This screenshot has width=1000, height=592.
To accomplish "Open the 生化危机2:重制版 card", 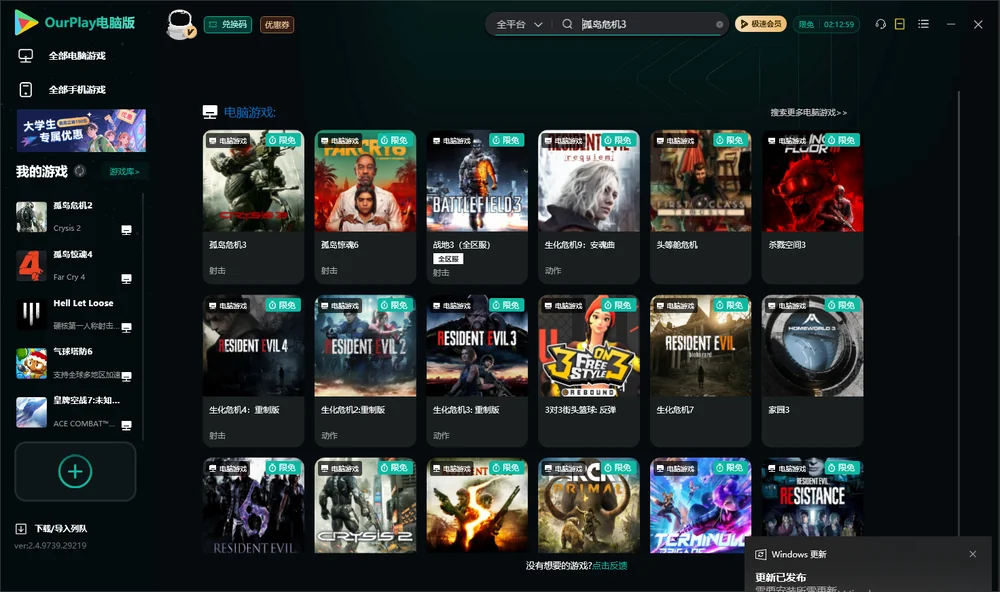I will [365, 371].
